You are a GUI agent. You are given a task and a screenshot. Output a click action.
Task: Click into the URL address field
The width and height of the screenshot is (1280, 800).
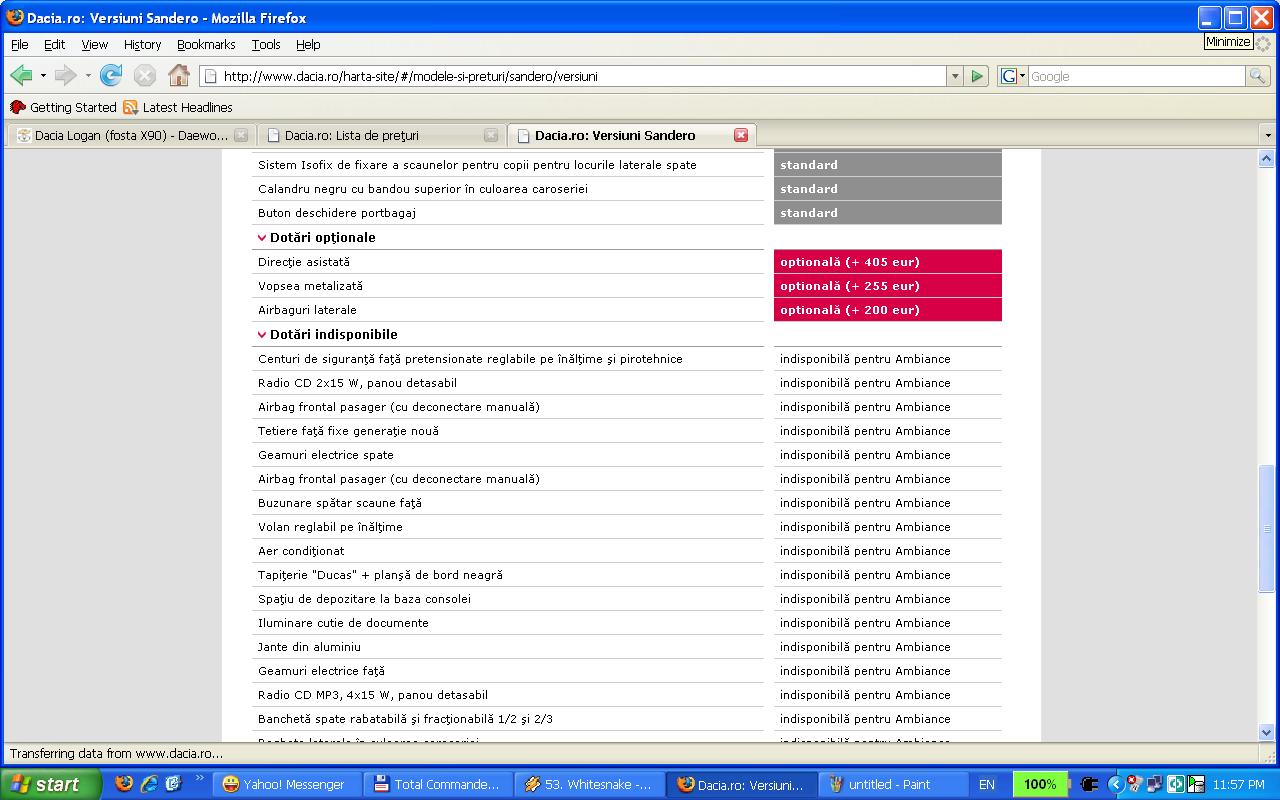coord(583,76)
